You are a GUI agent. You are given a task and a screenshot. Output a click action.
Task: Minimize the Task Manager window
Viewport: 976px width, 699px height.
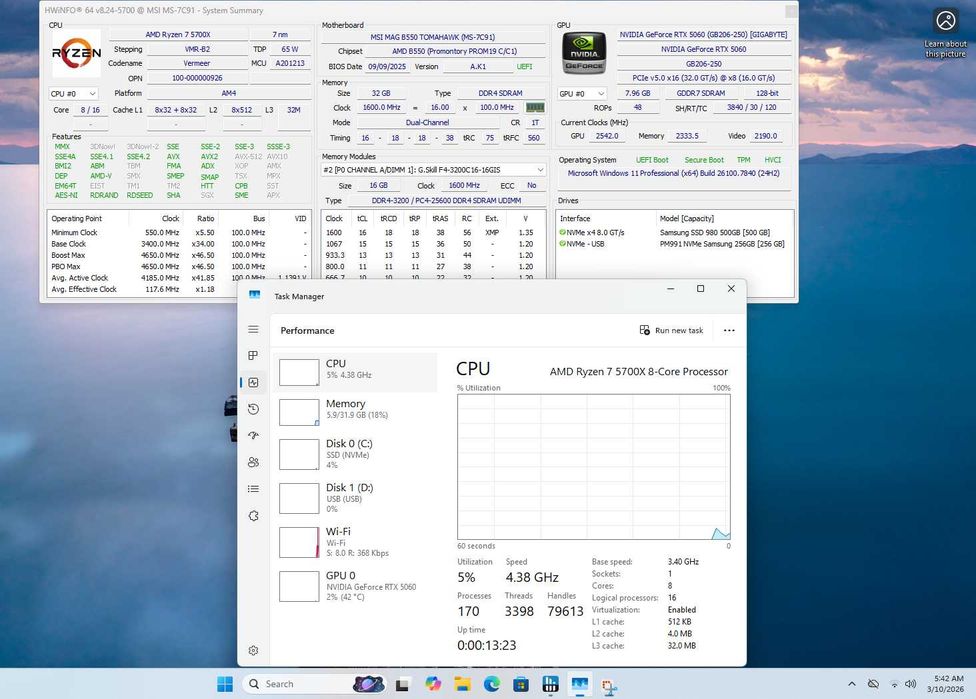point(670,289)
